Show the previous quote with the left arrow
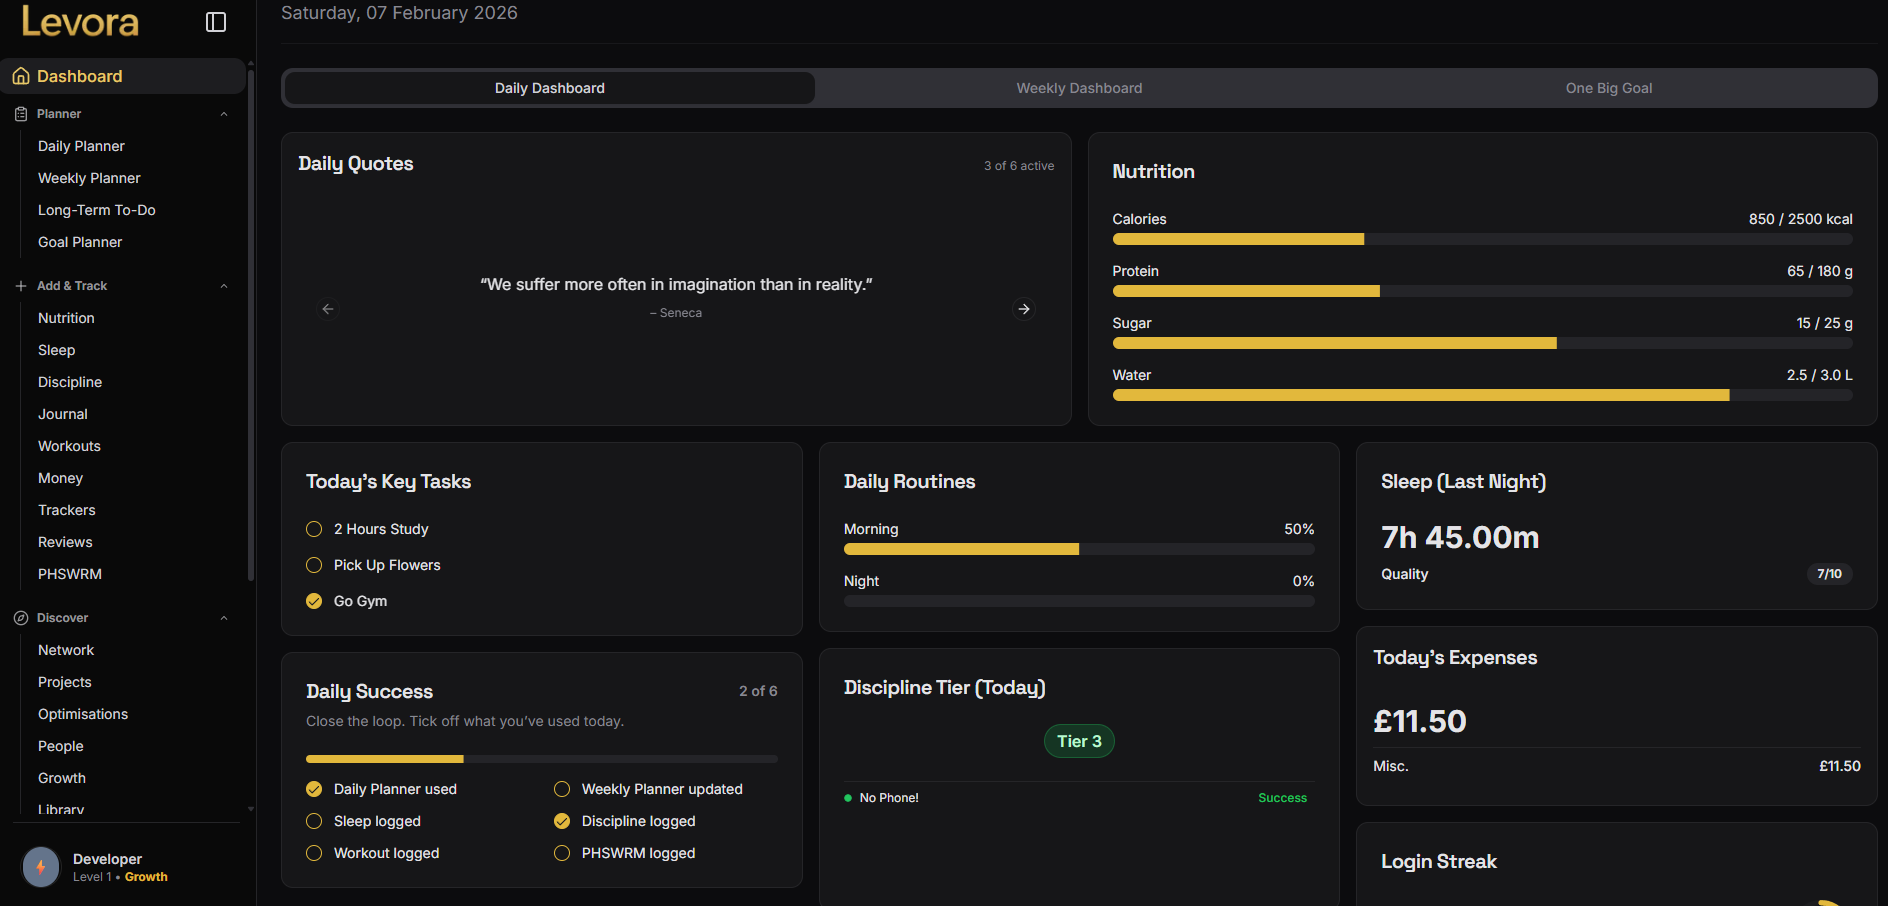This screenshot has width=1888, height=906. point(328,309)
